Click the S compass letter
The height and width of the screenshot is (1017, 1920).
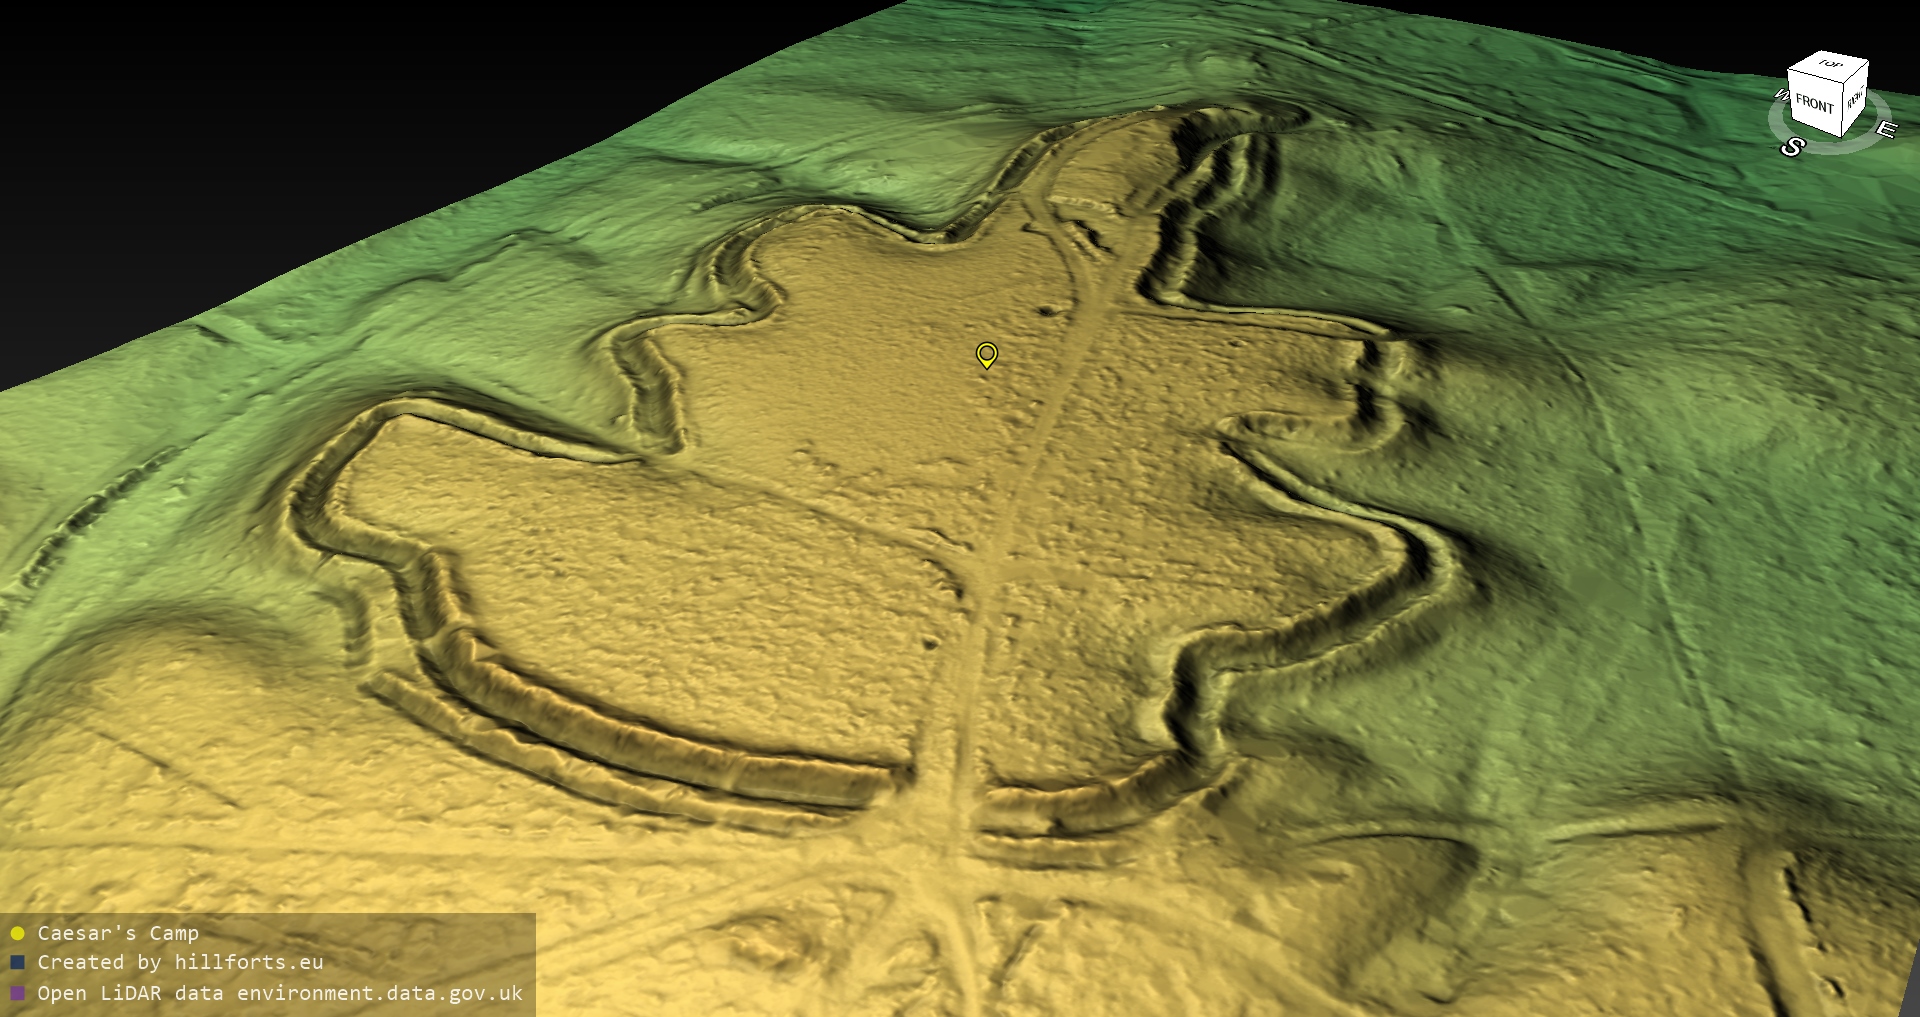click(1791, 147)
